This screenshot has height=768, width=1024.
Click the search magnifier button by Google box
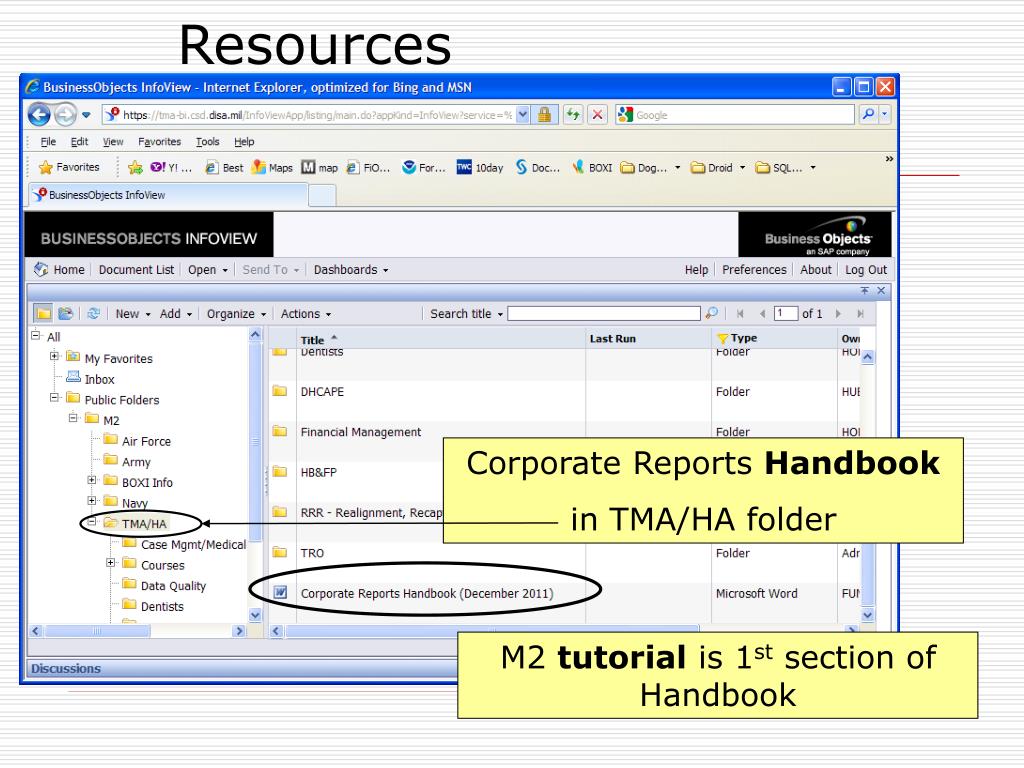click(868, 115)
